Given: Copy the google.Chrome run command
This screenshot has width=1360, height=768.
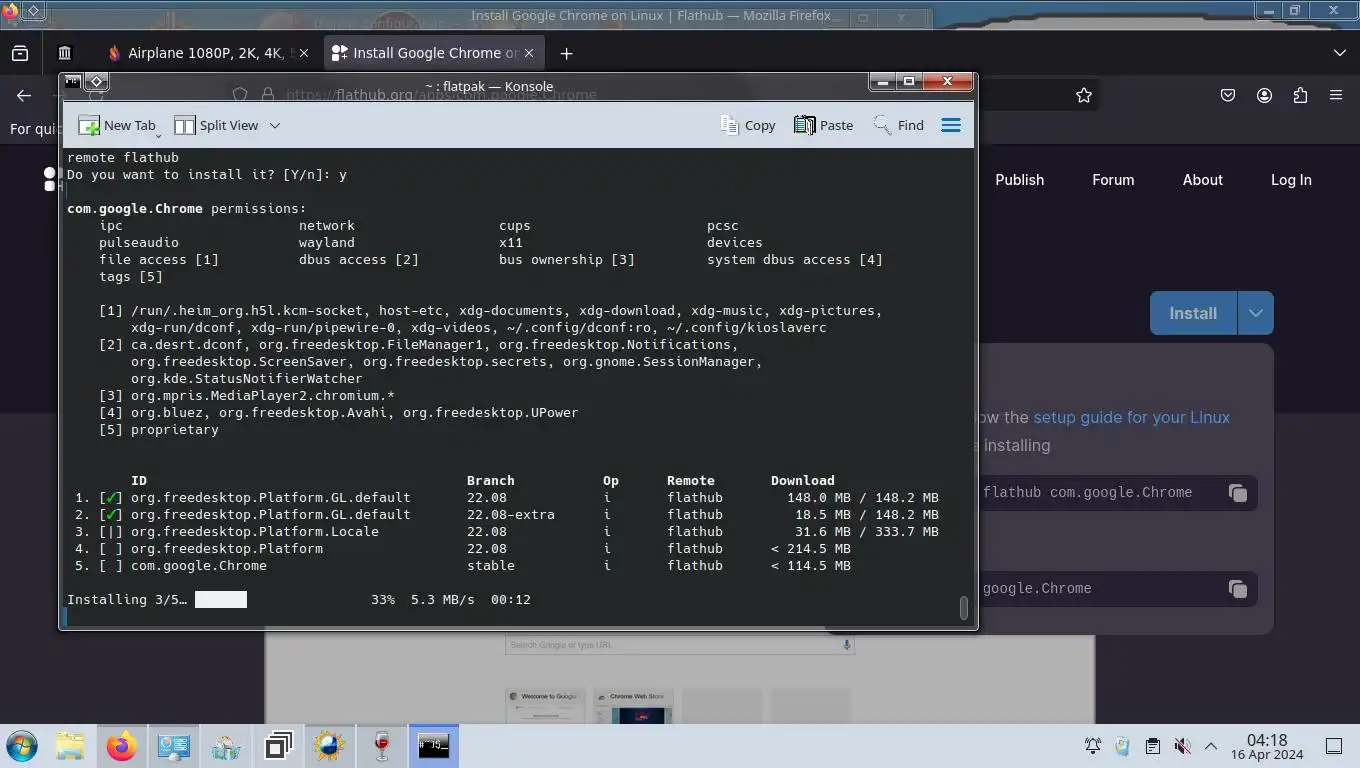Looking at the screenshot, I should (1237, 589).
